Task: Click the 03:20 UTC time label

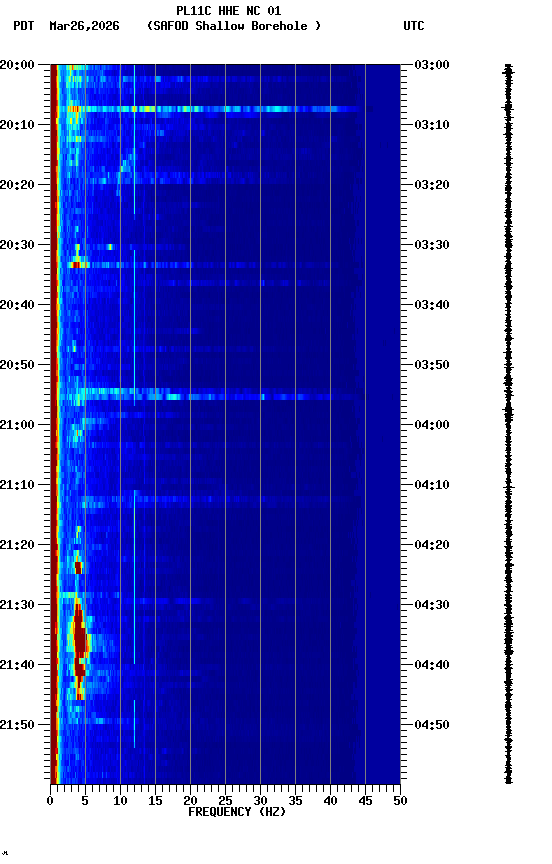Action: click(432, 185)
